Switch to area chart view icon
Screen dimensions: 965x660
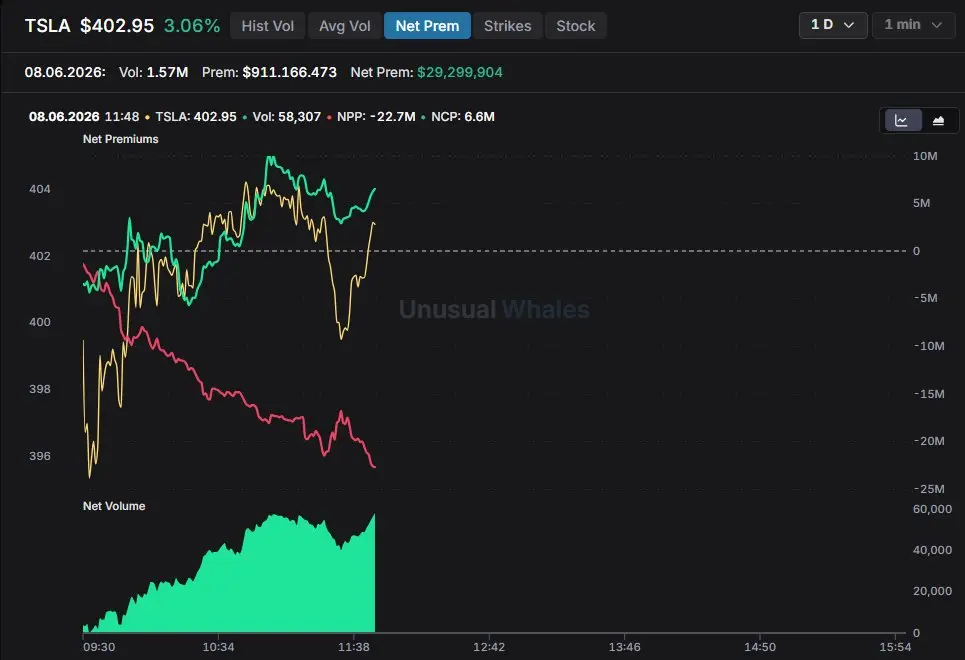(x=939, y=120)
